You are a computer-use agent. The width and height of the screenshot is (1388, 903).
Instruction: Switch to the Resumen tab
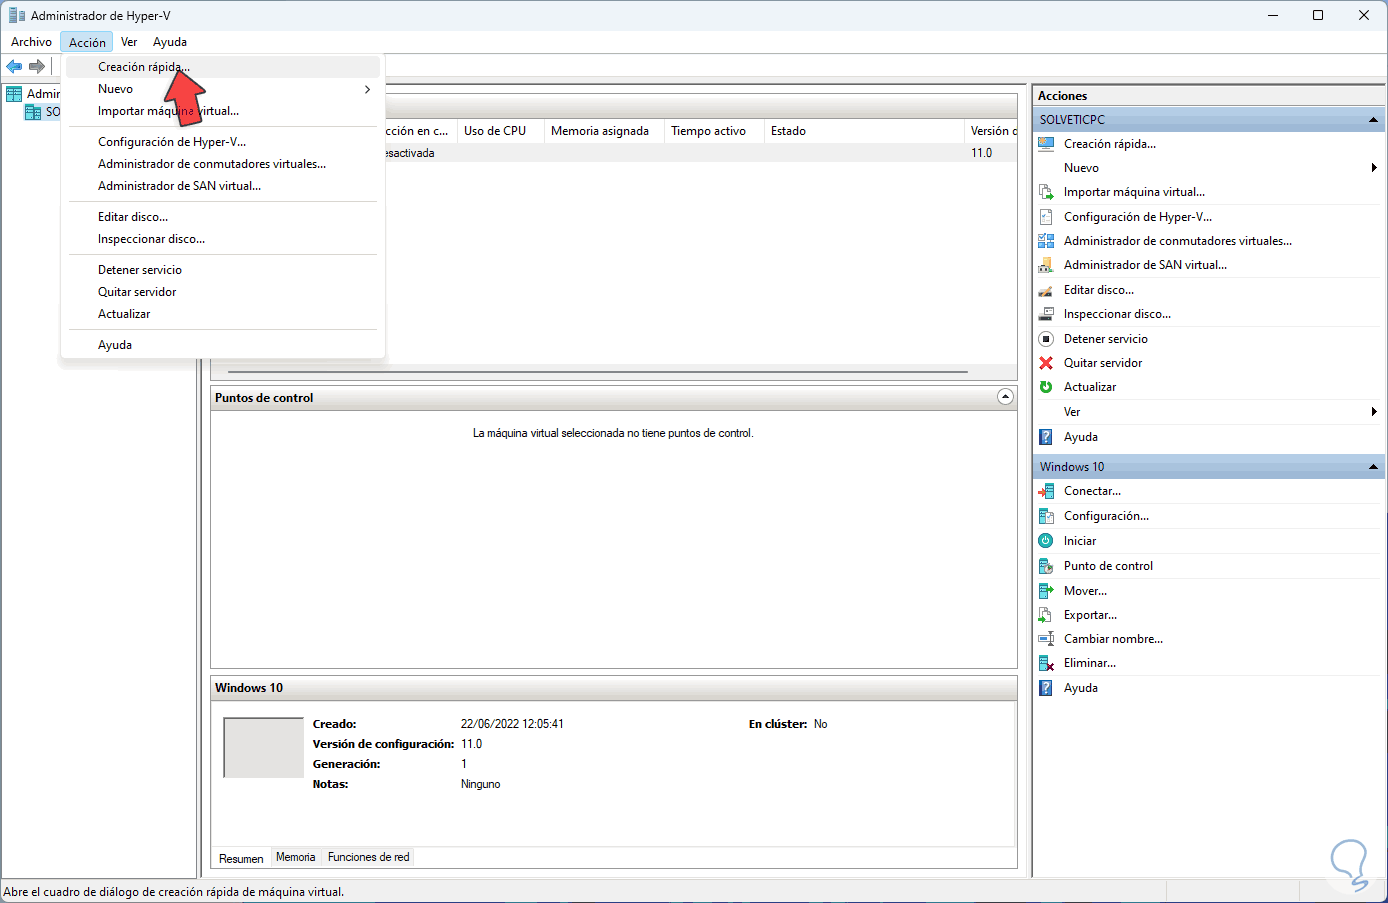[x=241, y=858]
